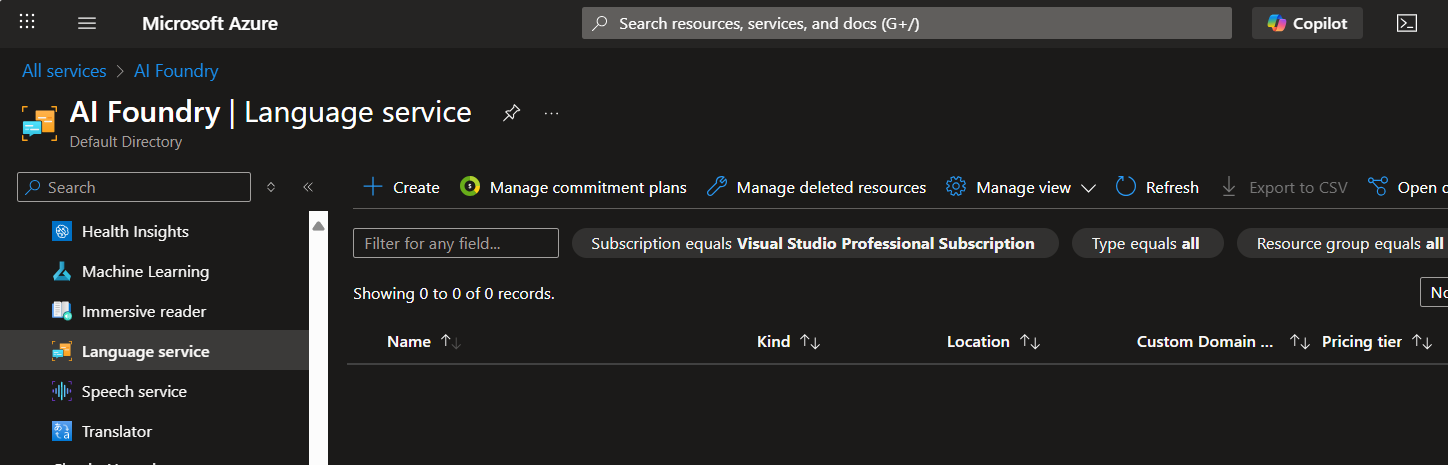The width and height of the screenshot is (1448, 465).
Task: Click the Manage view gear icon
Action: [x=956, y=187]
